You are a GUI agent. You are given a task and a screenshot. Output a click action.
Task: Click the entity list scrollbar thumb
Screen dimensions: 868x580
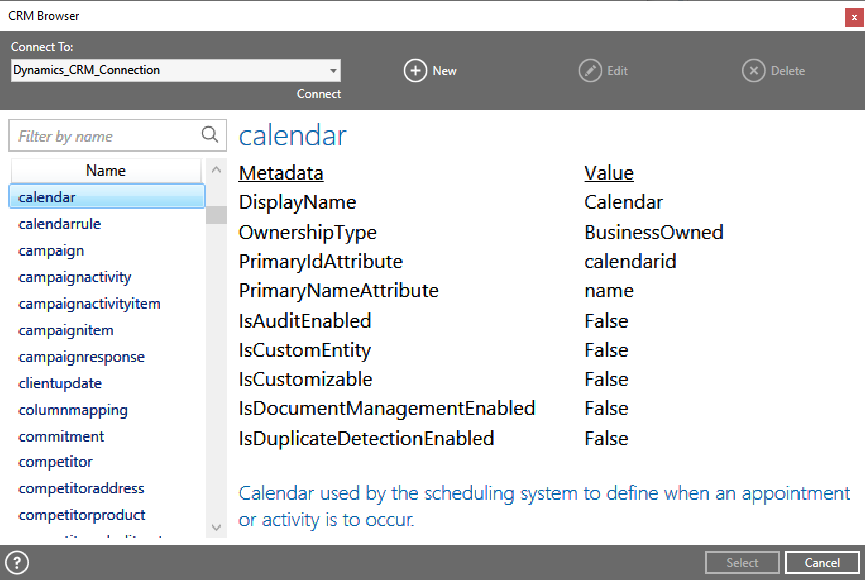pyautogui.click(x=216, y=215)
